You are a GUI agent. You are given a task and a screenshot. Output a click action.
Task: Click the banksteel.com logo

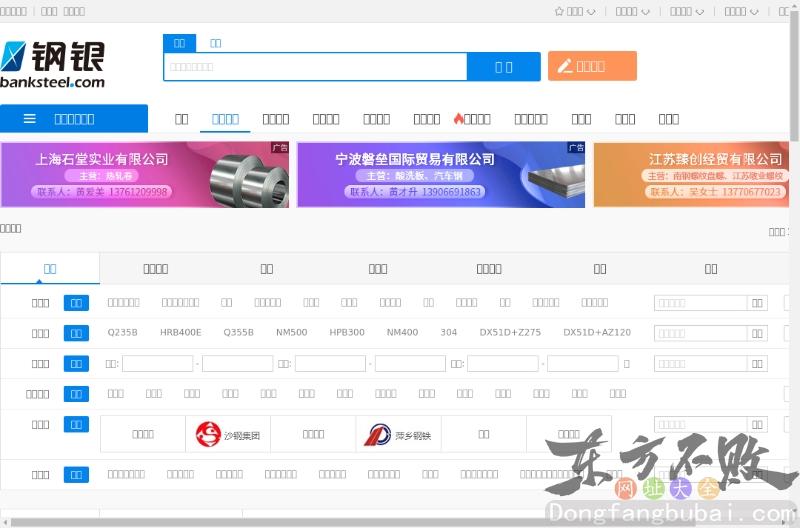click(53, 64)
